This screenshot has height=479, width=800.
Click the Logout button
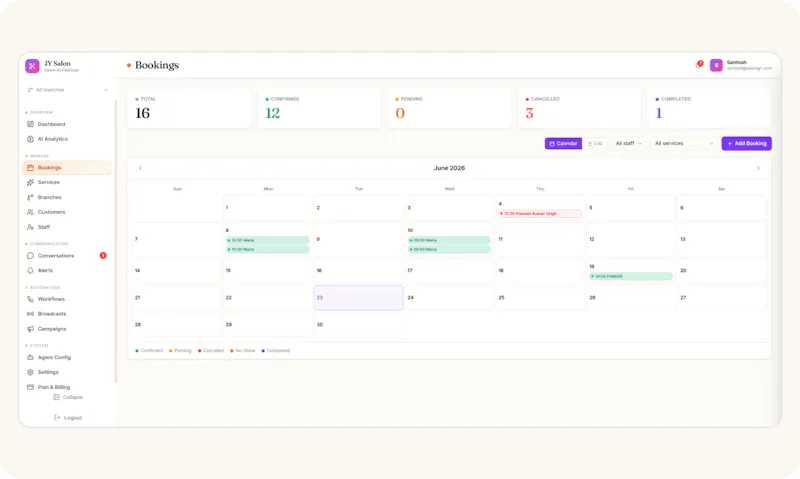pos(68,418)
